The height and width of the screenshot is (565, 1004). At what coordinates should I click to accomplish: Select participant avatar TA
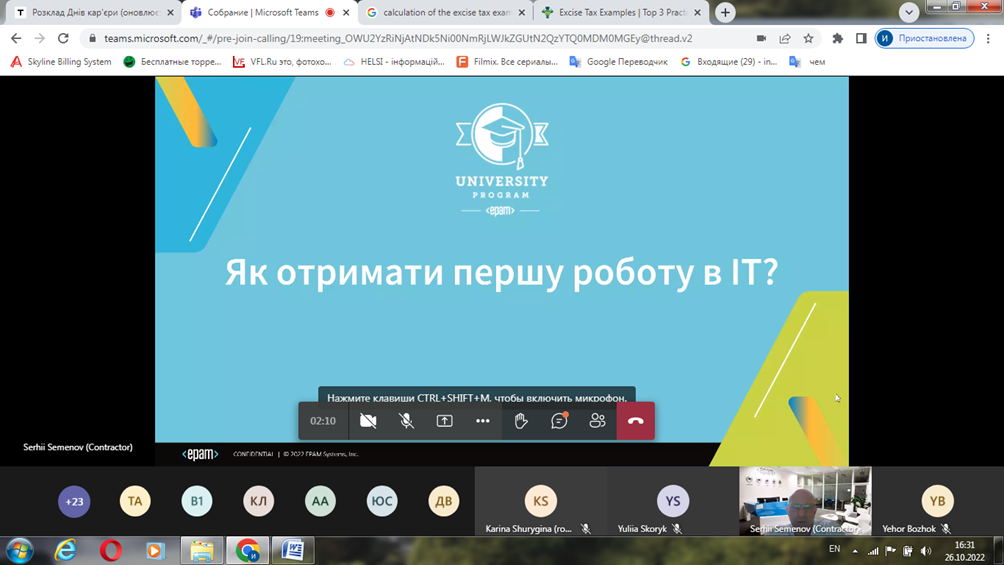coord(135,501)
